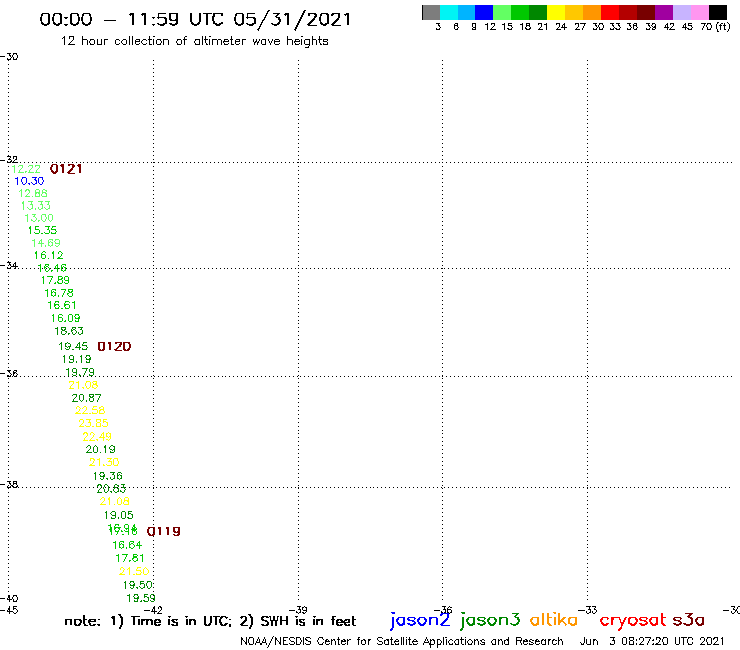Click the bright red swatch in the legend
The width and height of the screenshot is (740, 650).
coord(610,12)
